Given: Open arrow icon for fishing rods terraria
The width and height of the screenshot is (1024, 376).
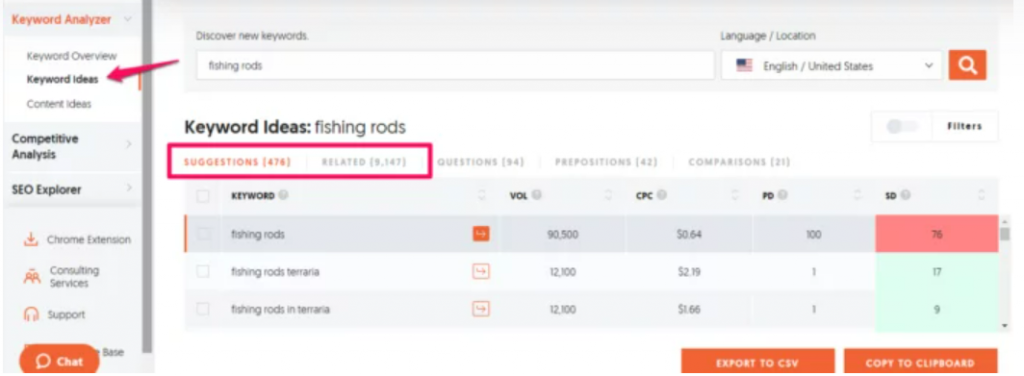Looking at the screenshot, I should 481,272.
